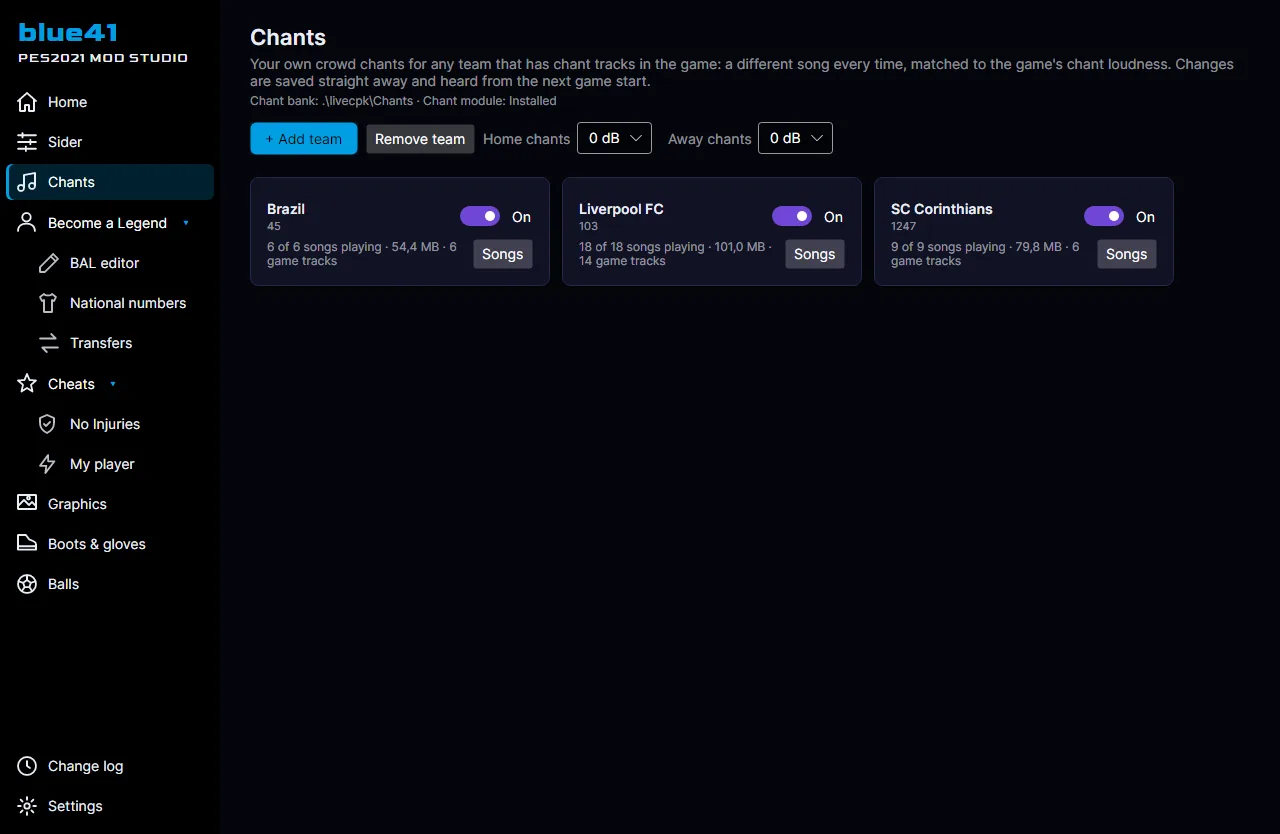Click the Settings gear icon
Screen dimensions: 1280x834
(x=27, y=806)
